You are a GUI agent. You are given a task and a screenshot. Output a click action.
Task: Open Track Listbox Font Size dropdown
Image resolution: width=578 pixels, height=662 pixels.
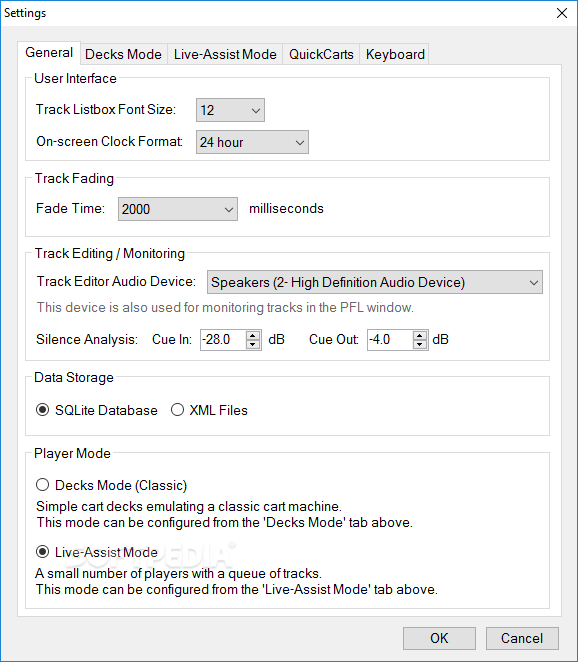point(230,110)
